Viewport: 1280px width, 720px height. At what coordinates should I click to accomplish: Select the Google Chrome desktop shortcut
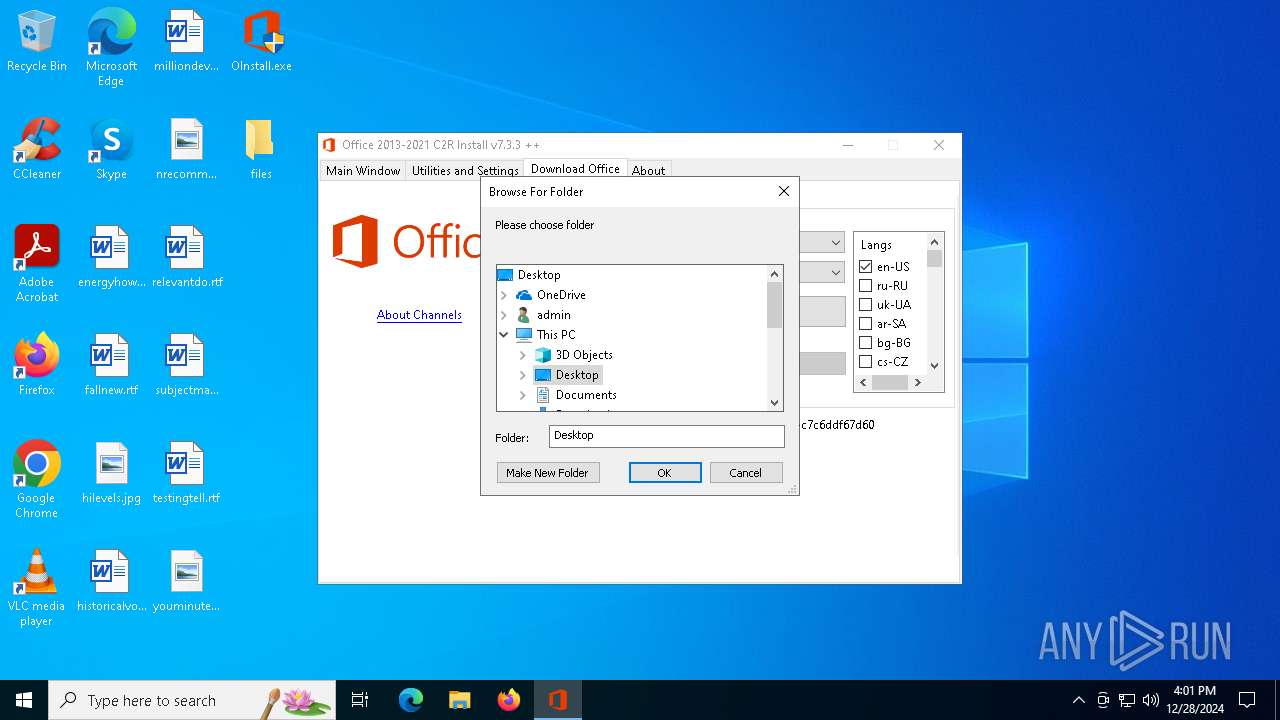point(37,480)
